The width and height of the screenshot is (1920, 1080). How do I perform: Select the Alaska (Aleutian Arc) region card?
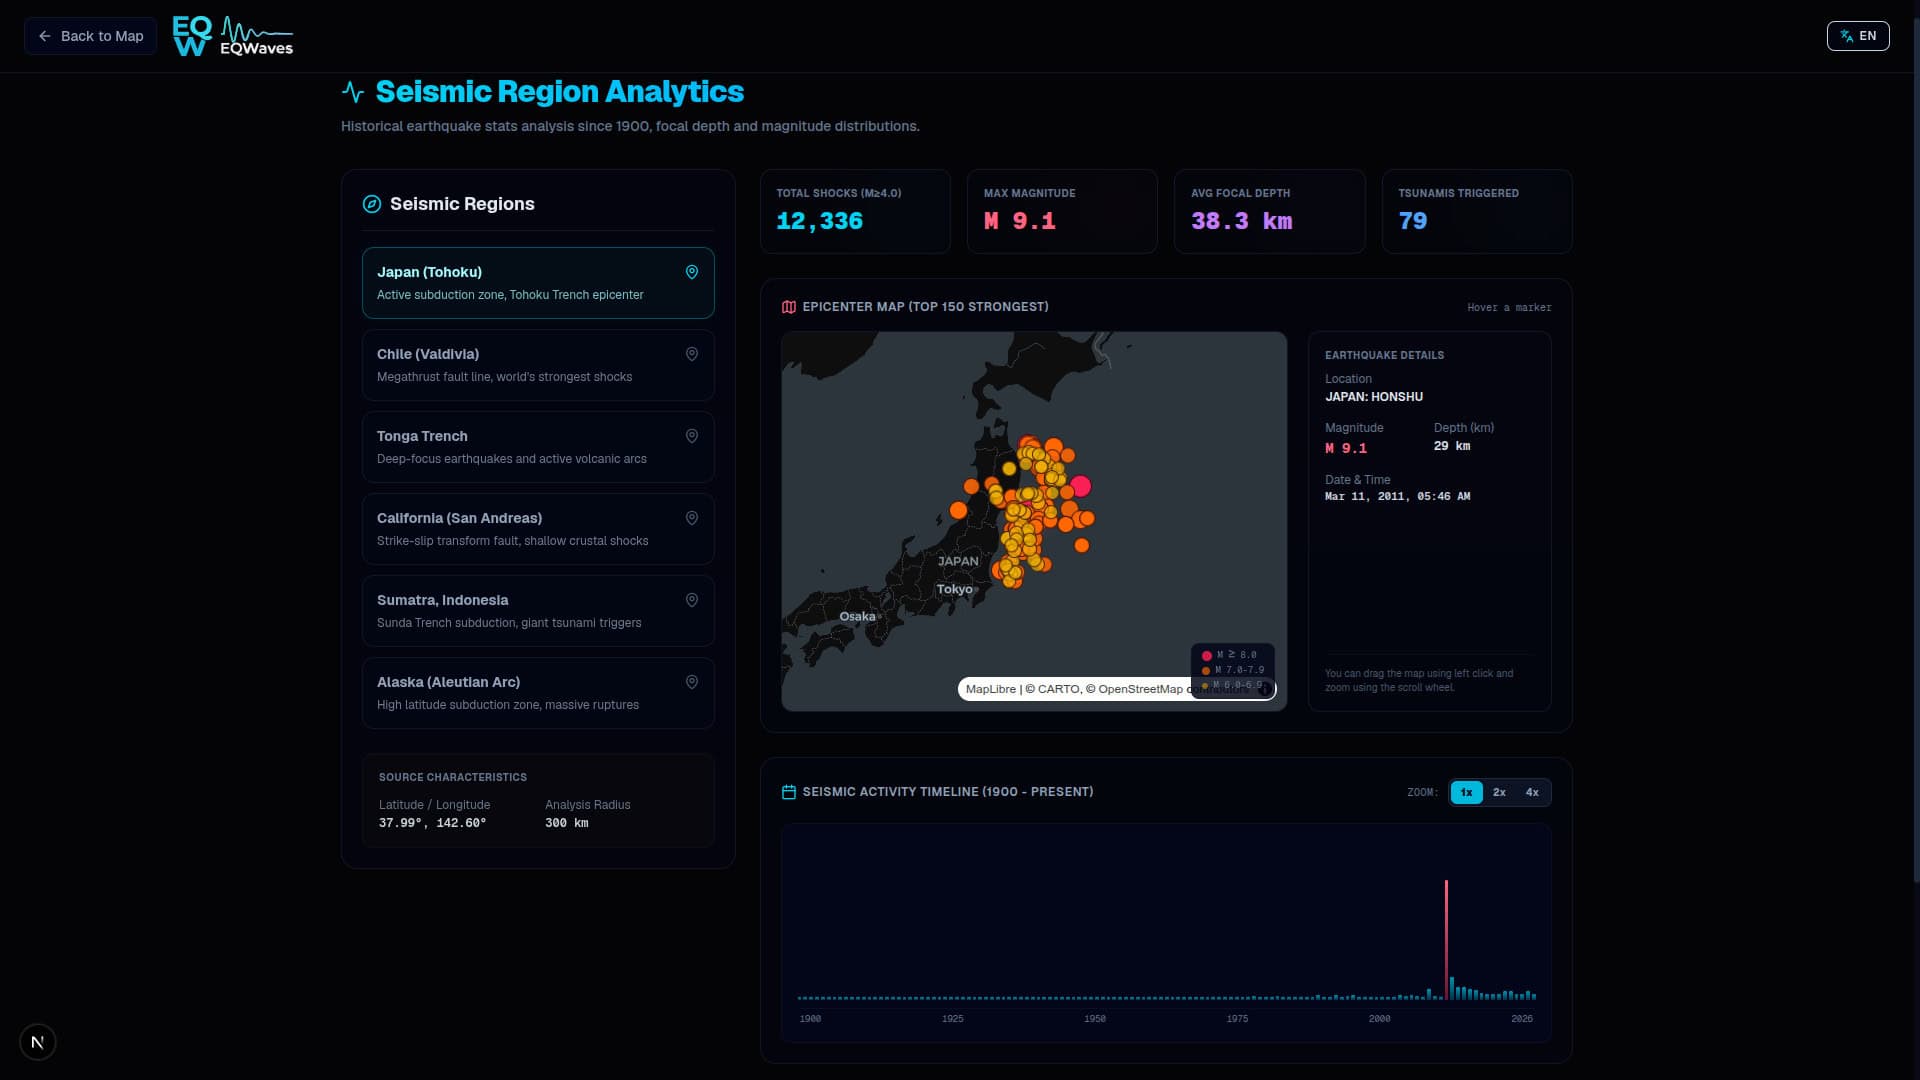[x=538, y=693]
